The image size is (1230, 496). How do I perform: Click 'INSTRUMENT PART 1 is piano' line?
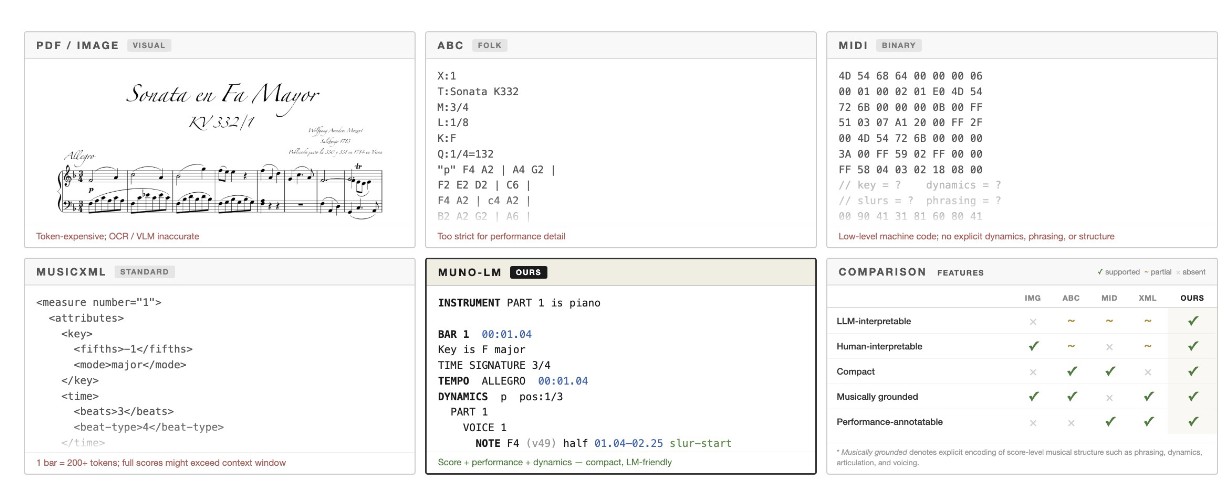(x=519, y=302)
